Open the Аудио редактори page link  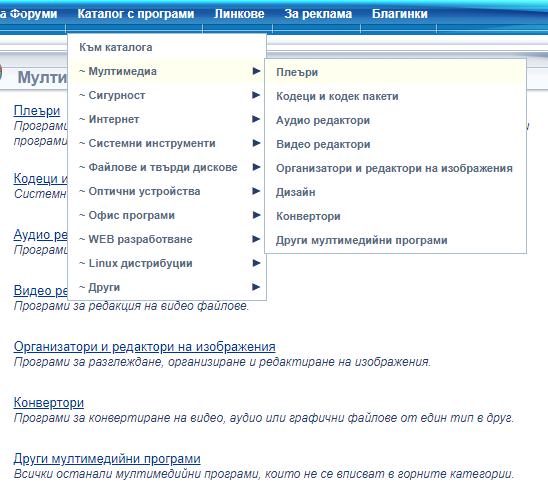coord(41,235)
